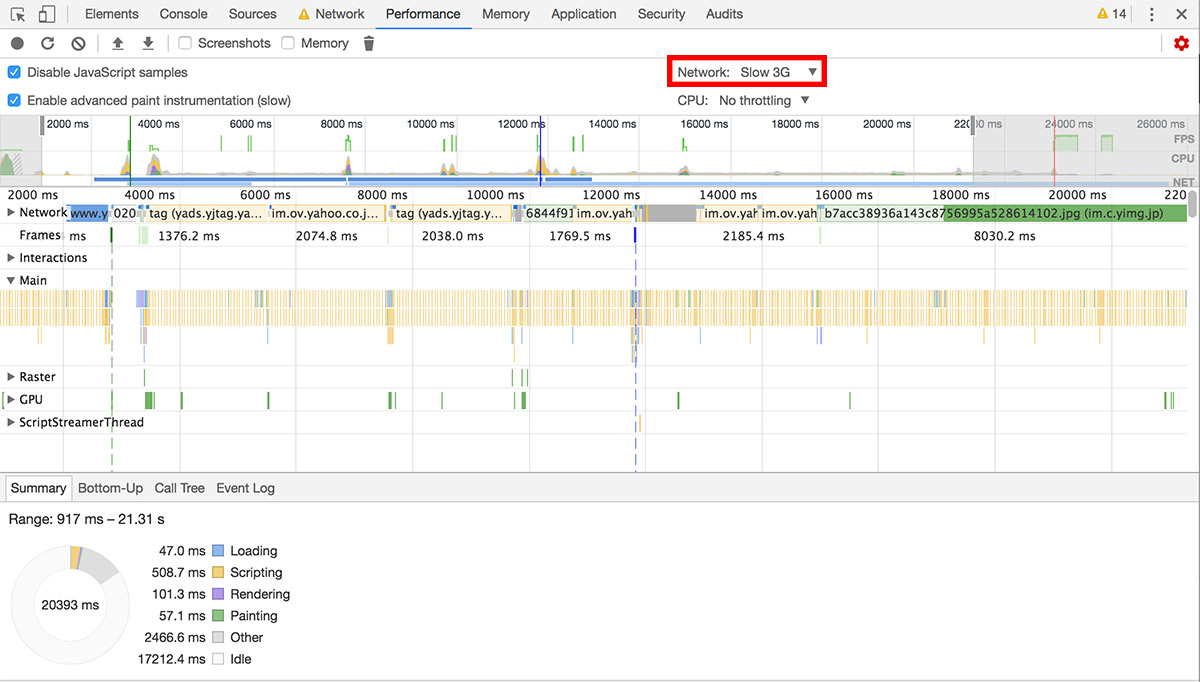Image resolution: width=1200 pixels, height=682 pixels.
Task: Click the reload and profile icon
Action: pyautogui.click(x=47, y=43)
